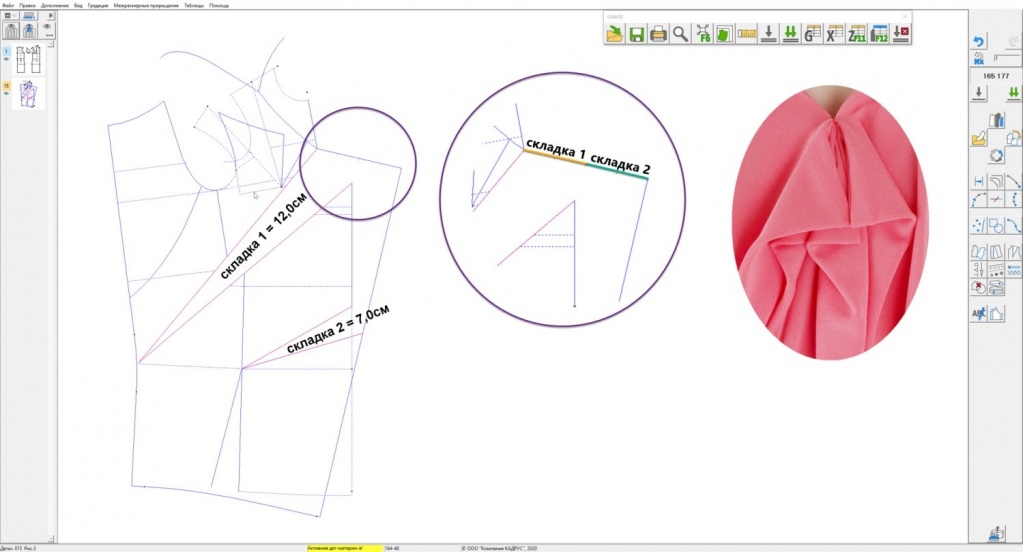Save using the green floppy disk icon
Image resolution: width=1023 pixels, height=552 pixels.
(x=636, y=34)
